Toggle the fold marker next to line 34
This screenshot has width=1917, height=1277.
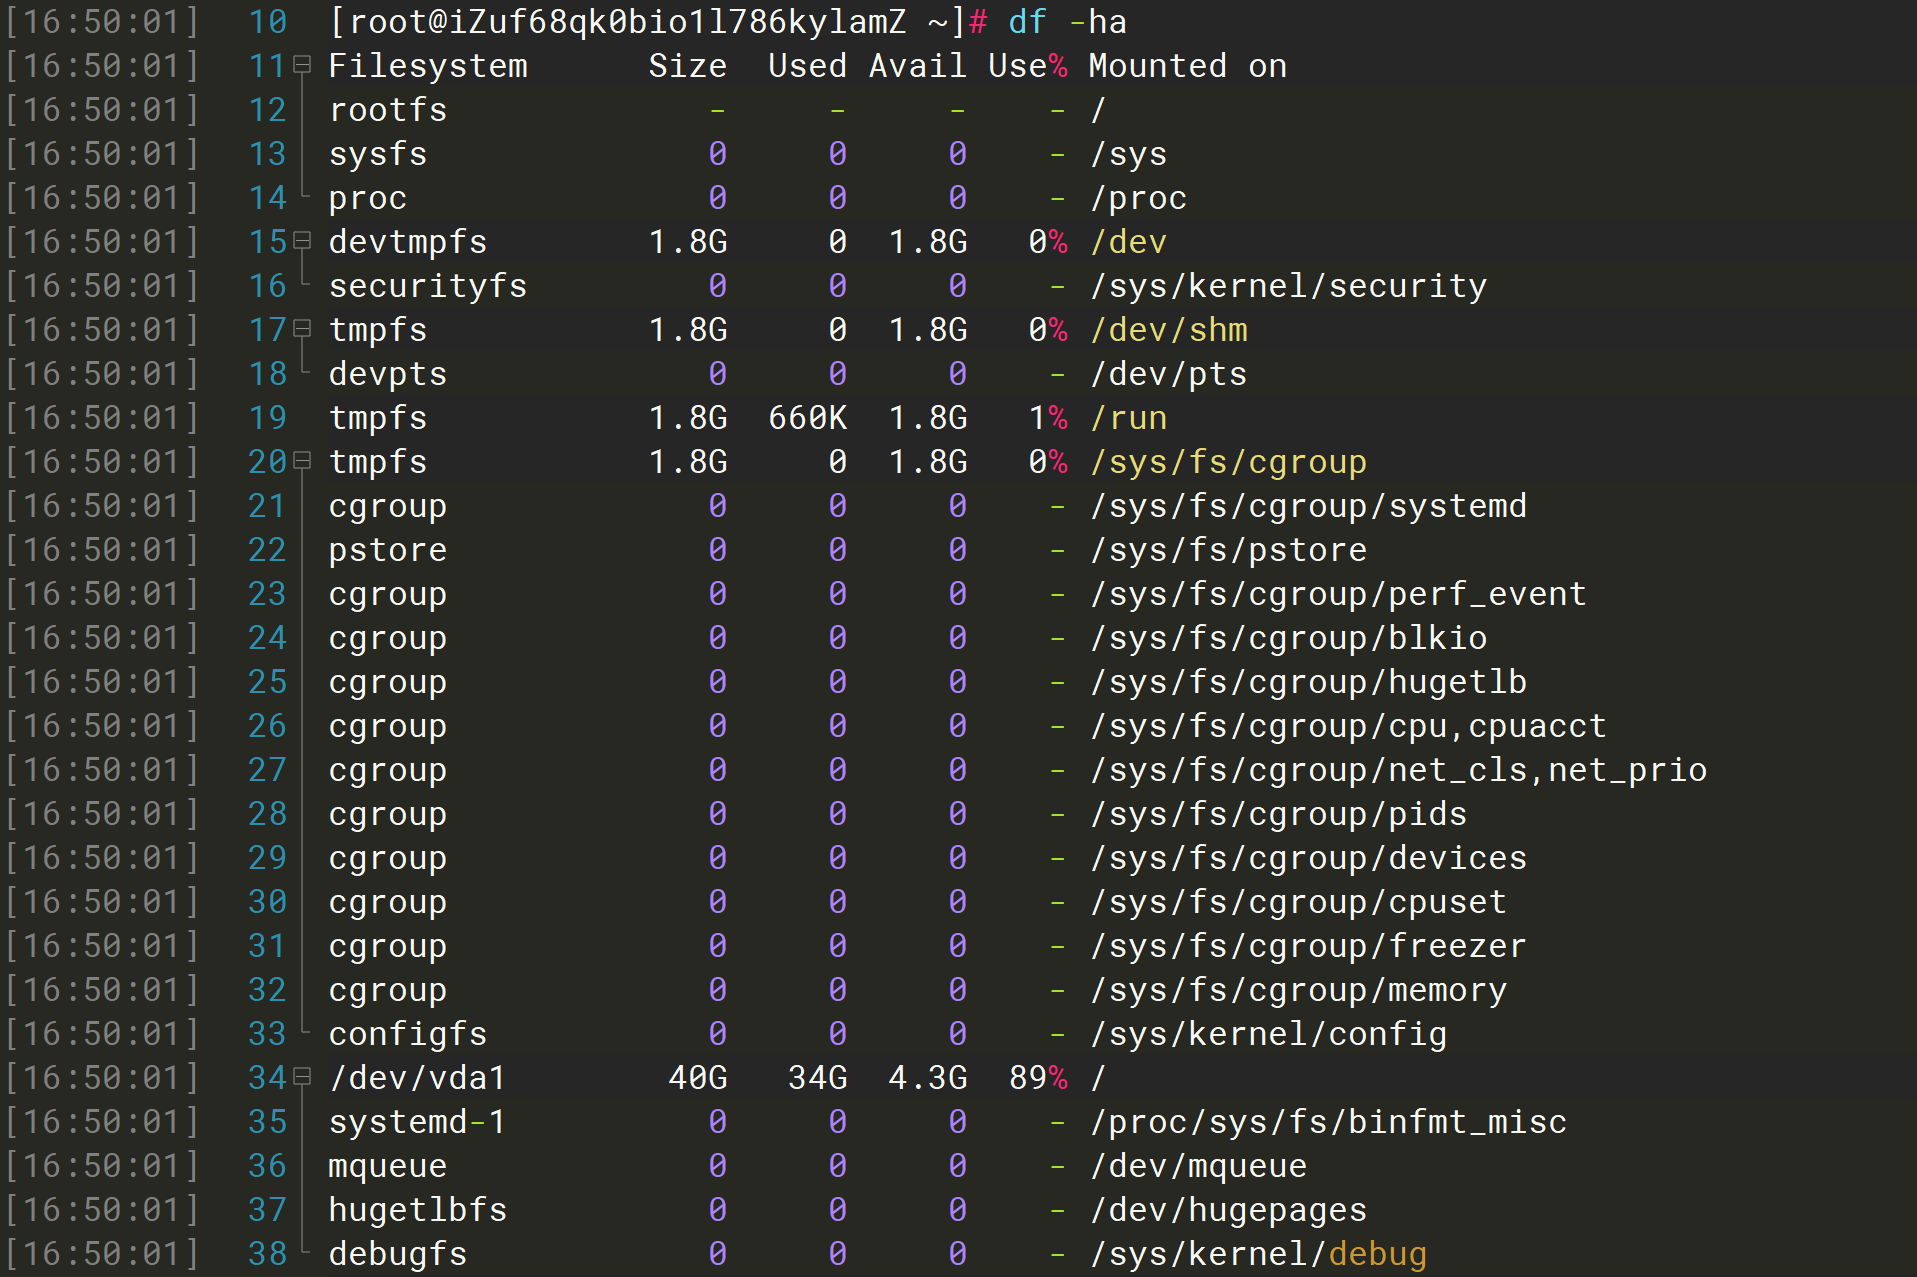click(302, 1078)
